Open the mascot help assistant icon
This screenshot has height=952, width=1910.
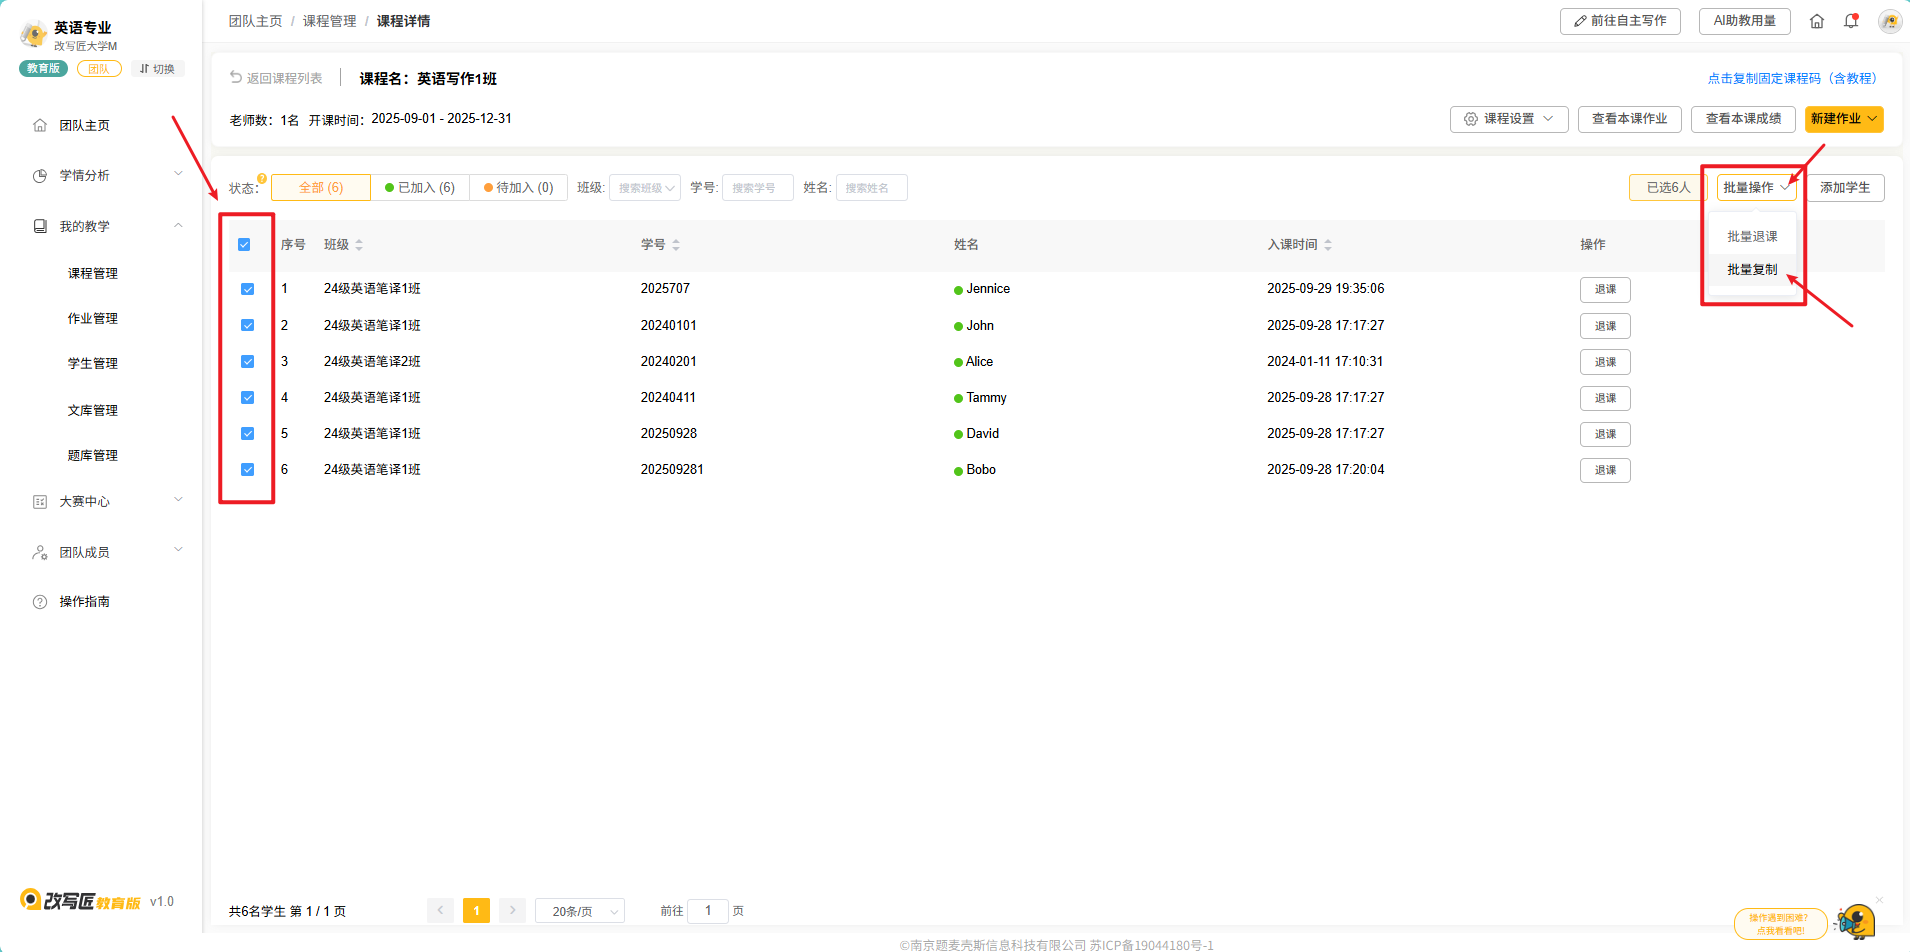pyautogui.click(x=1856, y=921)
